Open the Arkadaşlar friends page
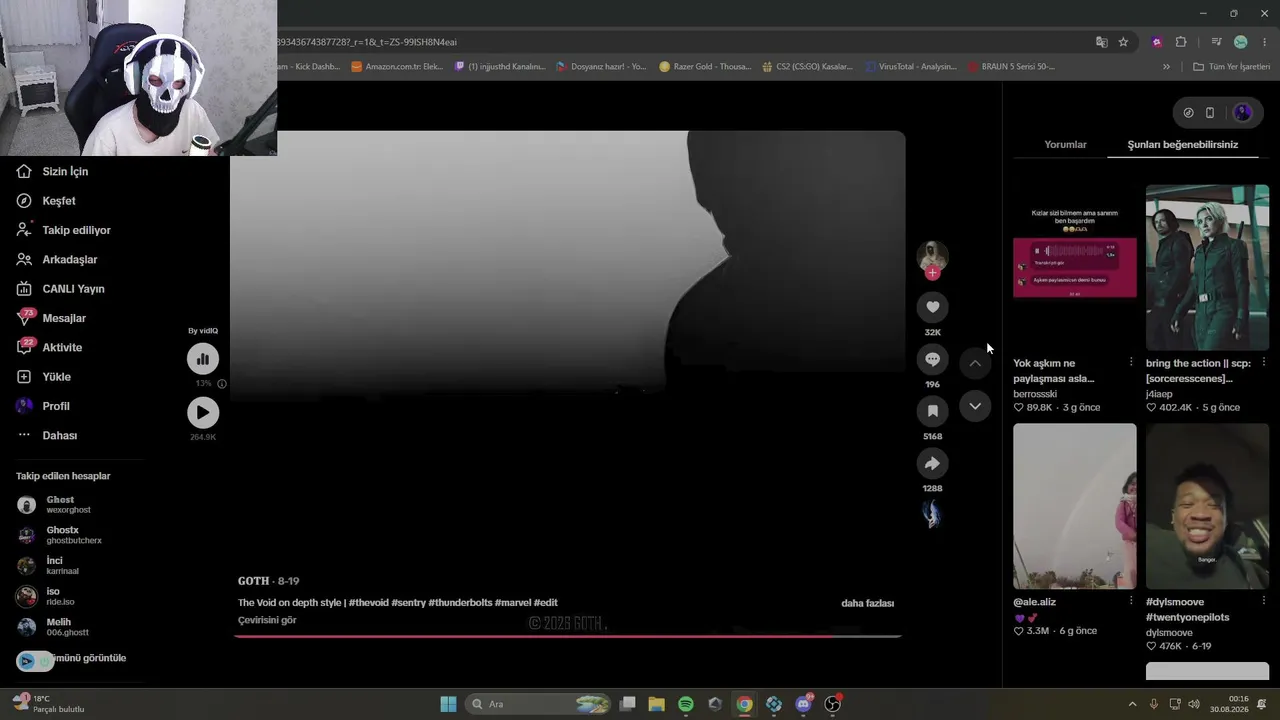This screenshot has width=1280, height=720. [x=56, y=259]
